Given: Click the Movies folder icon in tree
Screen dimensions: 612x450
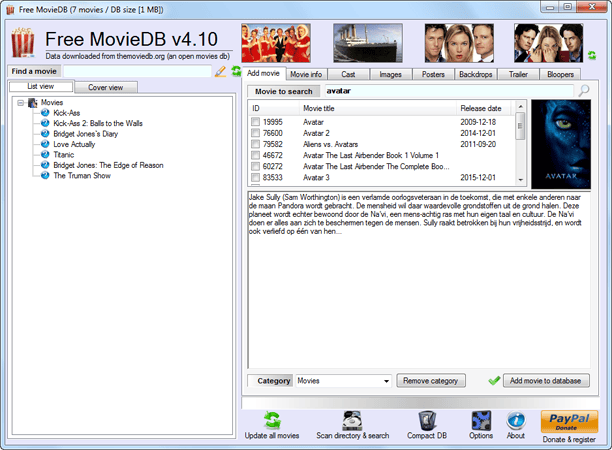Looking at the screenshot, I should point(33,103).
